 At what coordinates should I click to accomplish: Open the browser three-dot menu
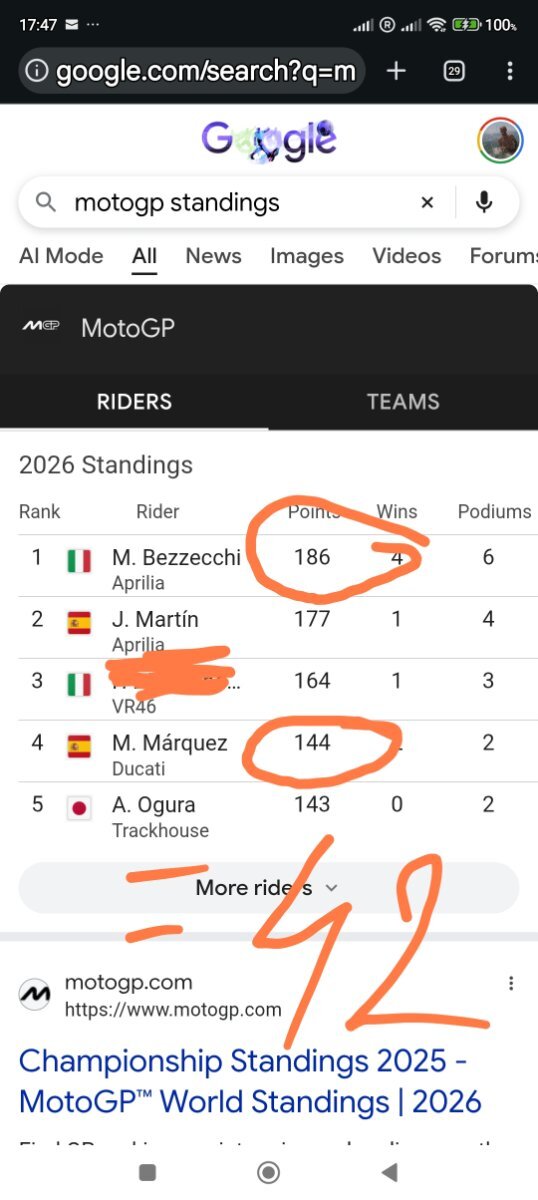510,71
